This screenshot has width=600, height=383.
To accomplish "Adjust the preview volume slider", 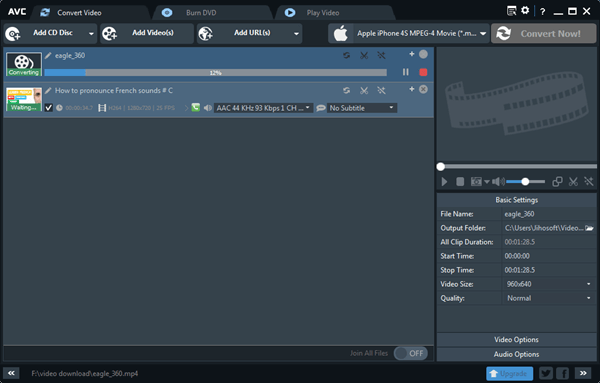I will [x=526, y=182].
